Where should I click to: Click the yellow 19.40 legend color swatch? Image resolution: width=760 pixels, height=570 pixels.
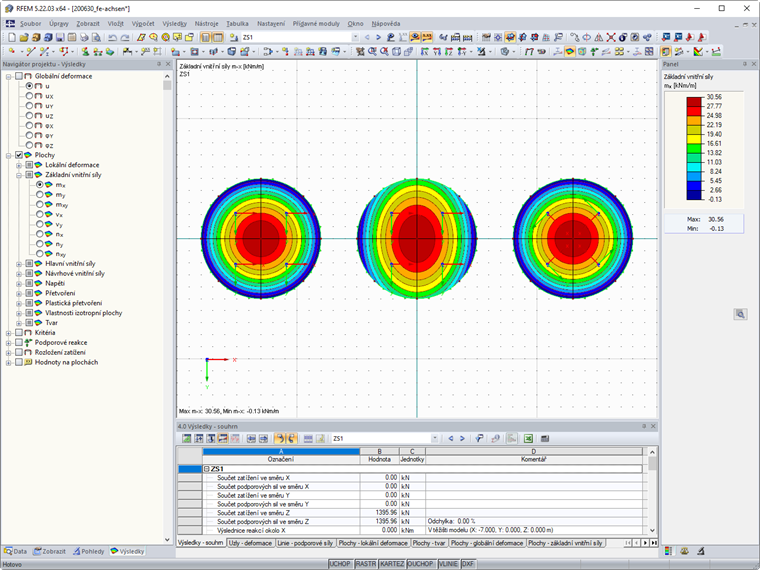694,139
